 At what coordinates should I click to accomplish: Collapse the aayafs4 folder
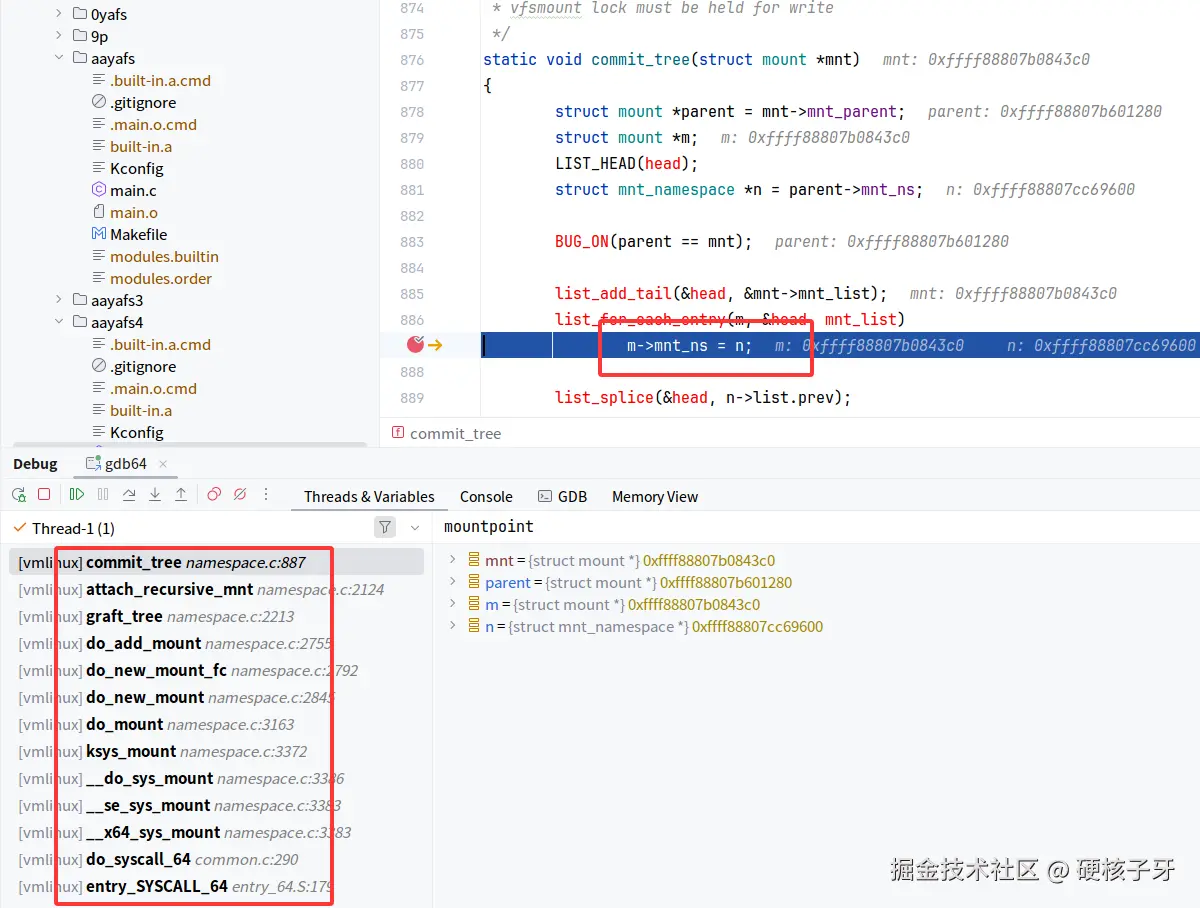point(58,322)
